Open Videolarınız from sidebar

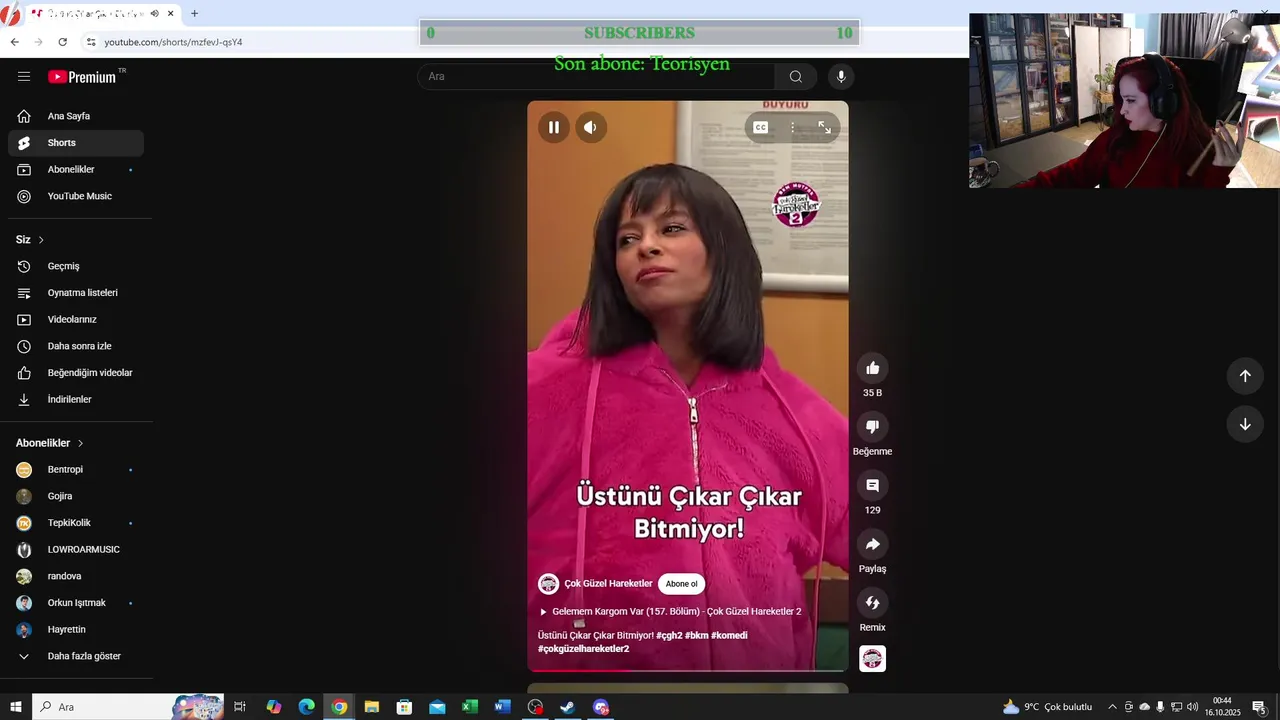click(76, 320)
